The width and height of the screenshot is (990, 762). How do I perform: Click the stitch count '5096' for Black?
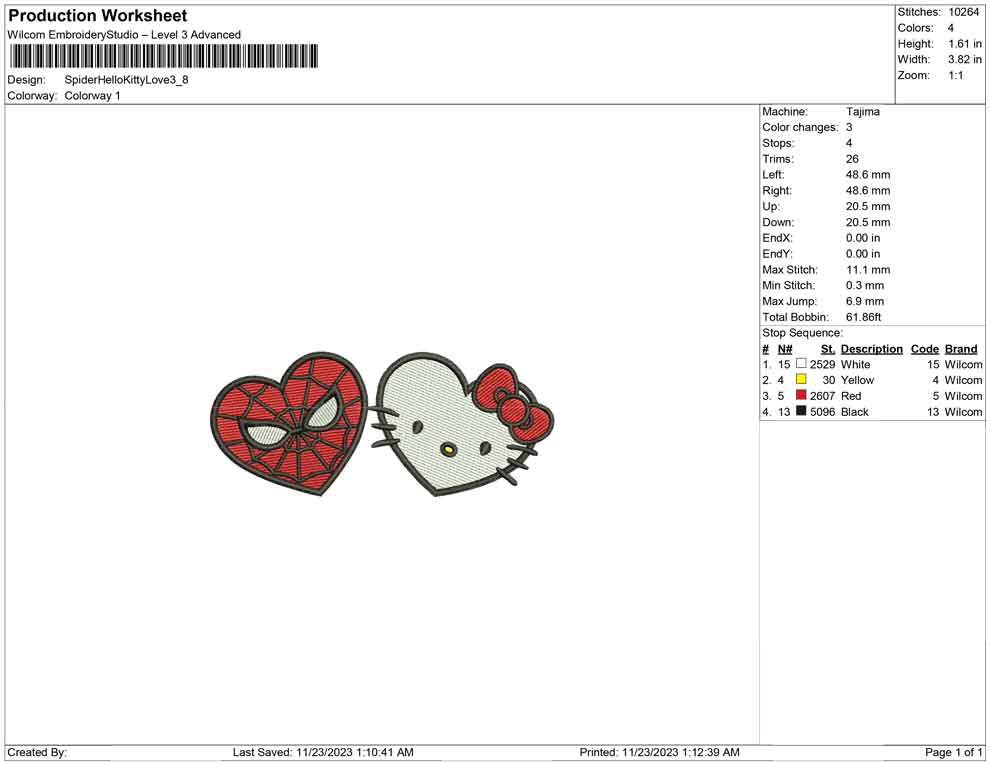click(x=822, y=412)
